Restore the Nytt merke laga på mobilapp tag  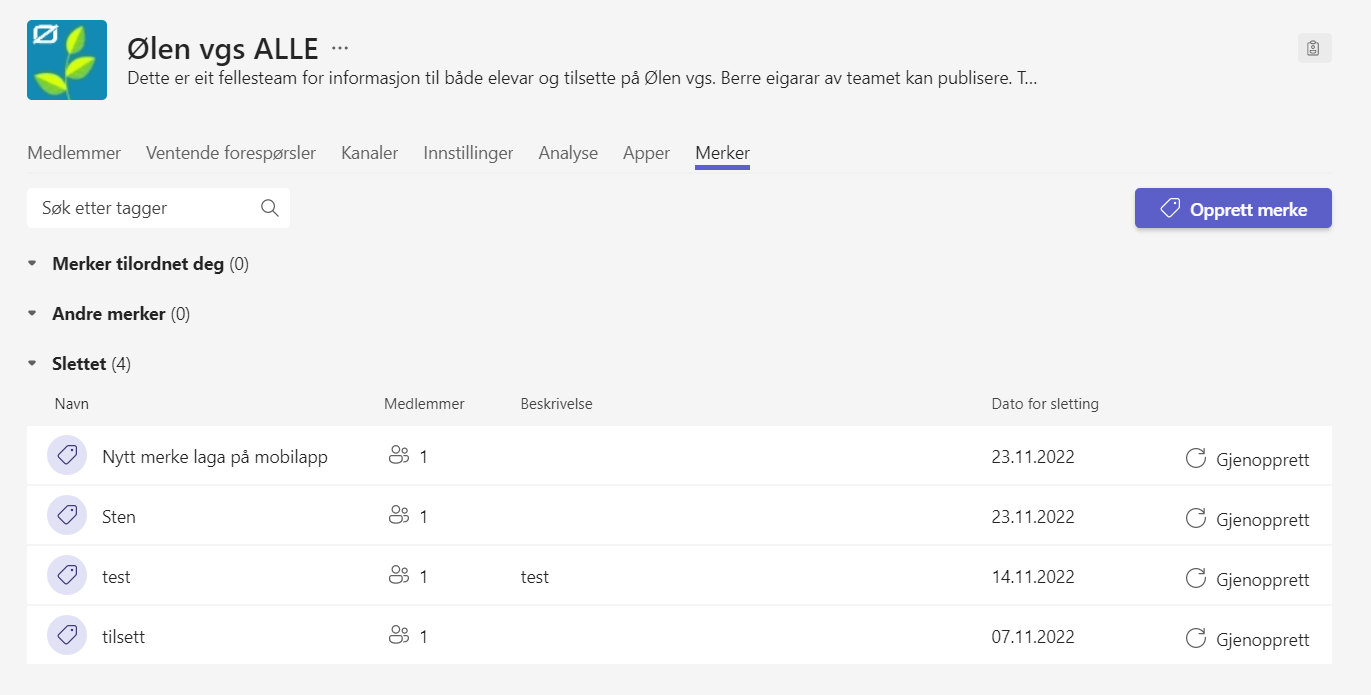click(x=1248, y=460)
